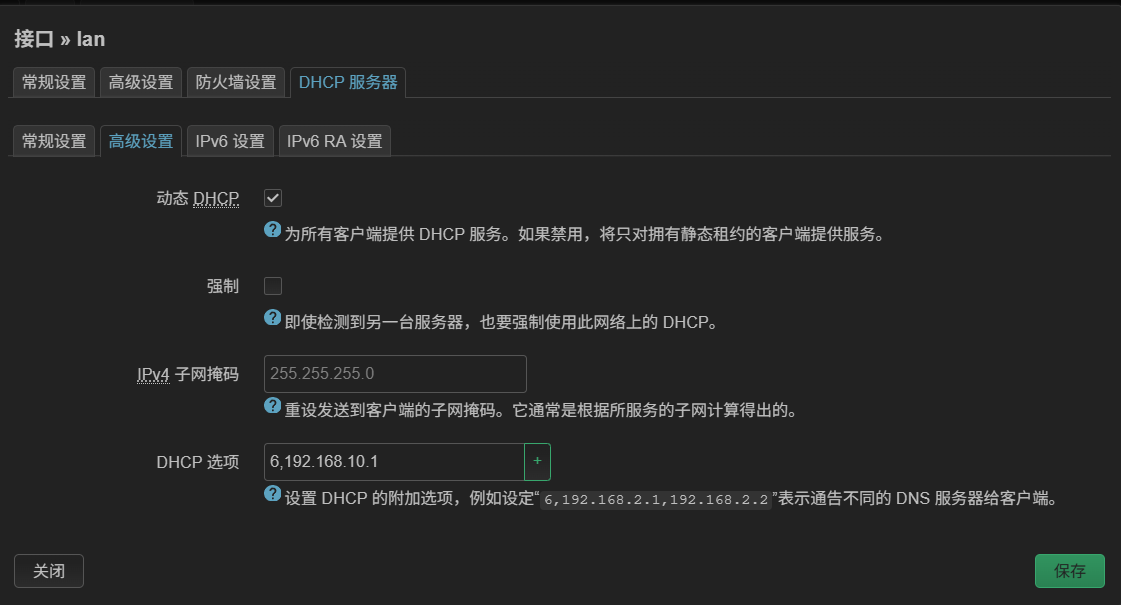Viewport: 1121px width, 605px height.
Task: Enable the 强制 checkbox
Action: point(273,286)
